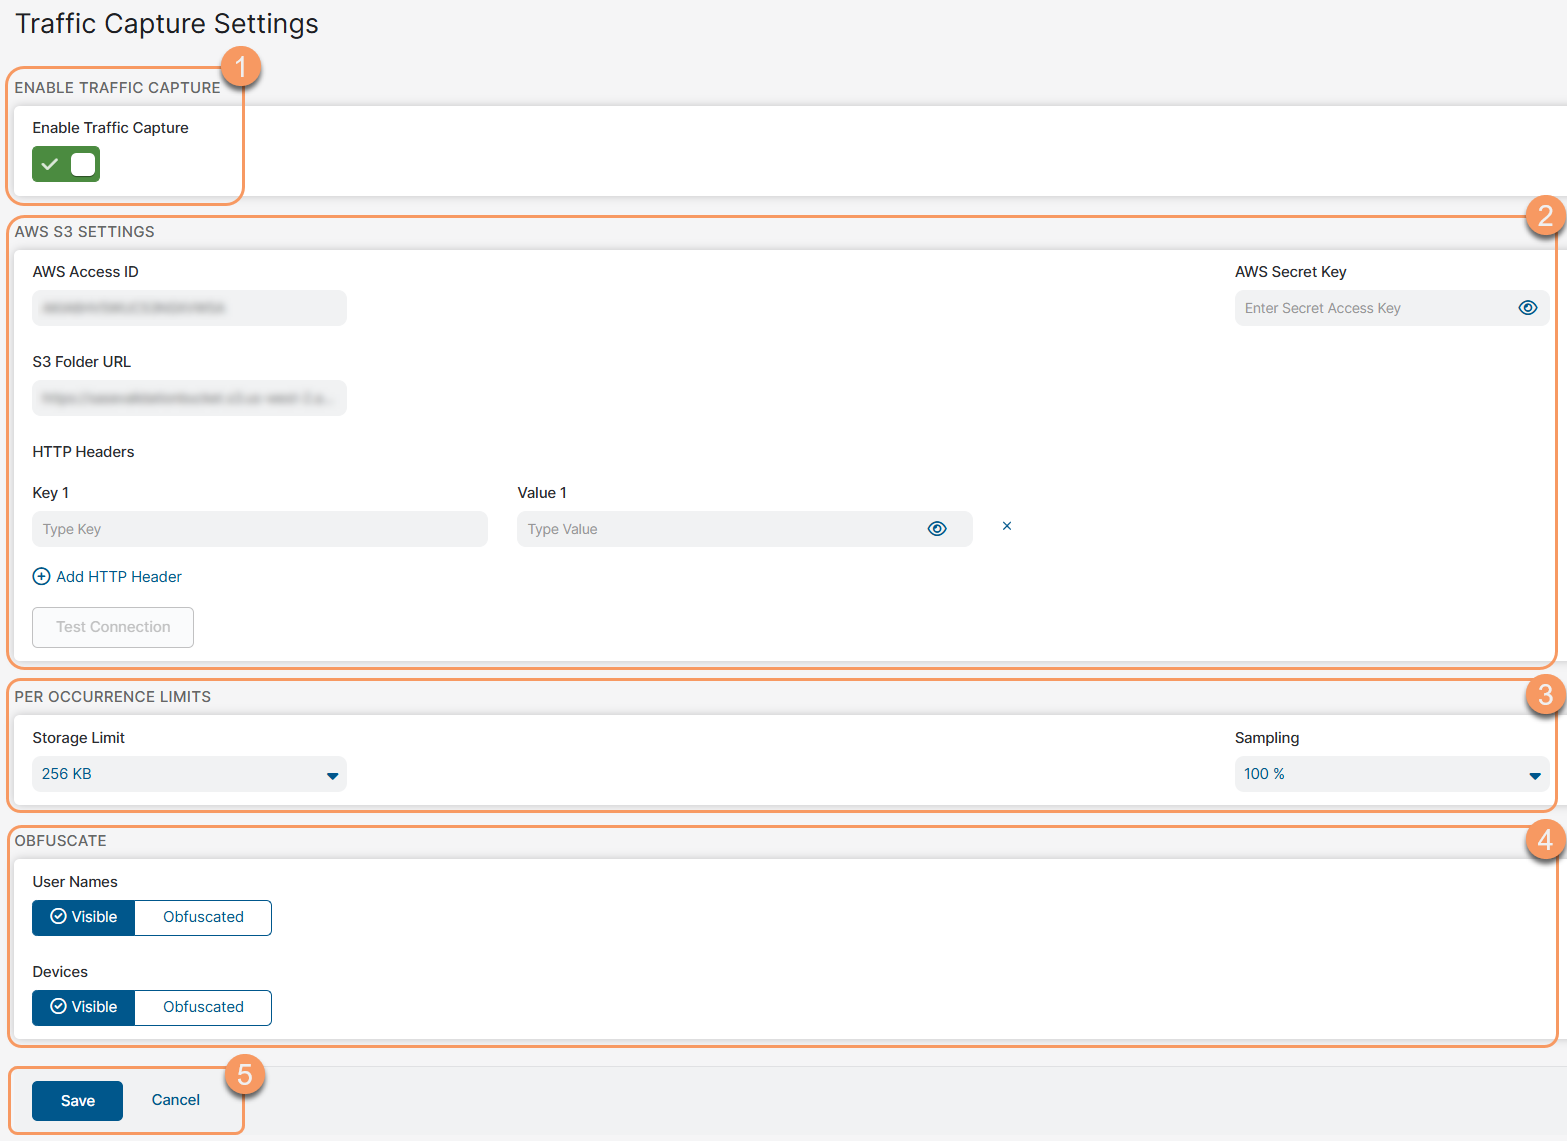Screen dimensions: 1567x1141
Task: Toggle the Enable Traffic Capture switch
Action: (66, 164)
